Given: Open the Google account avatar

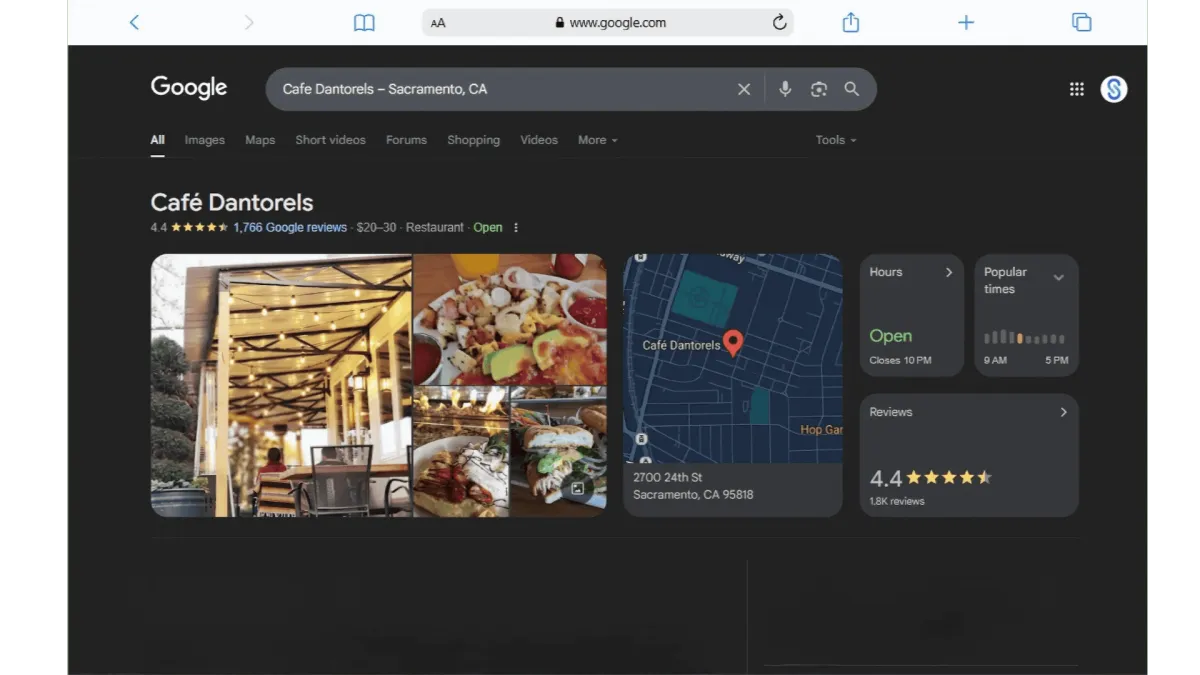Looking at the screenshot, I should pos(1114,89).
